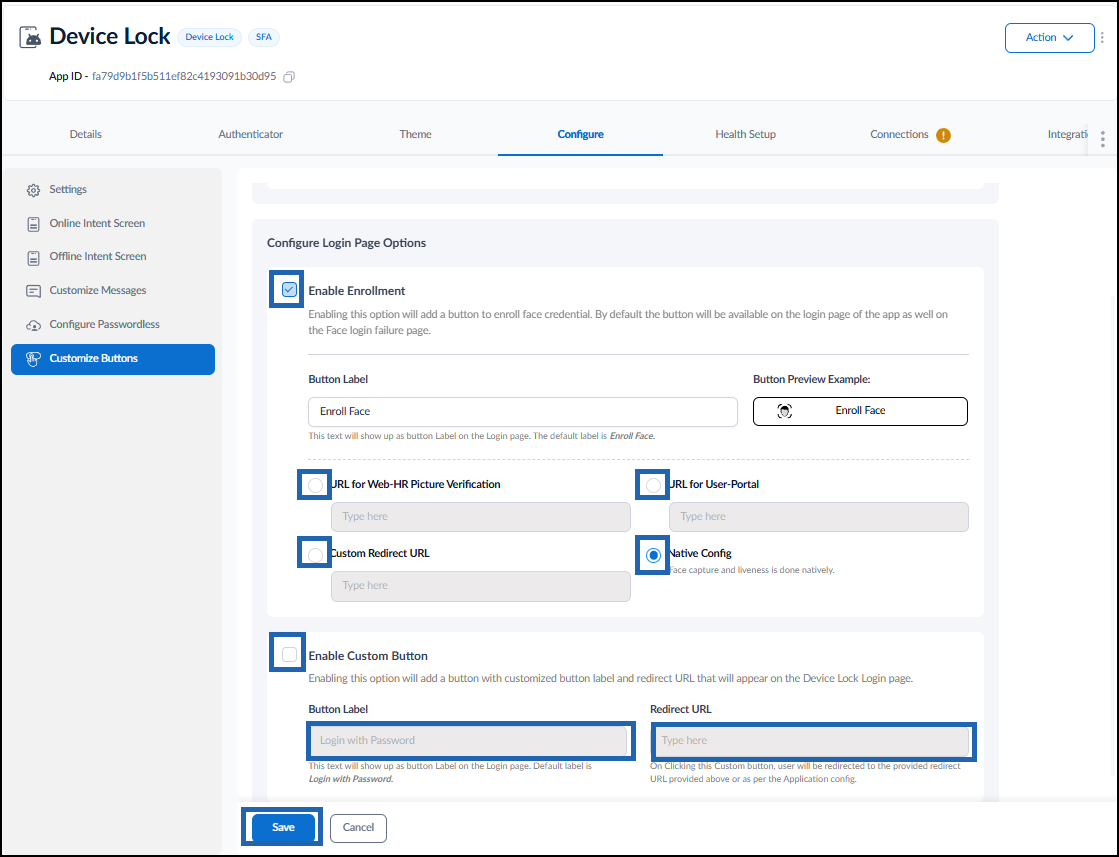
Task: Click the Save button
Action: click(x=283, y=827)
